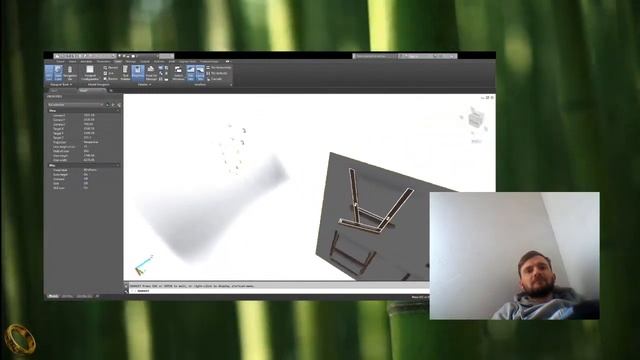Image resolution: width=640 pixels, height=360 pixels.
Task: Add a new drawing tab with plus
Action: [111, 90]
